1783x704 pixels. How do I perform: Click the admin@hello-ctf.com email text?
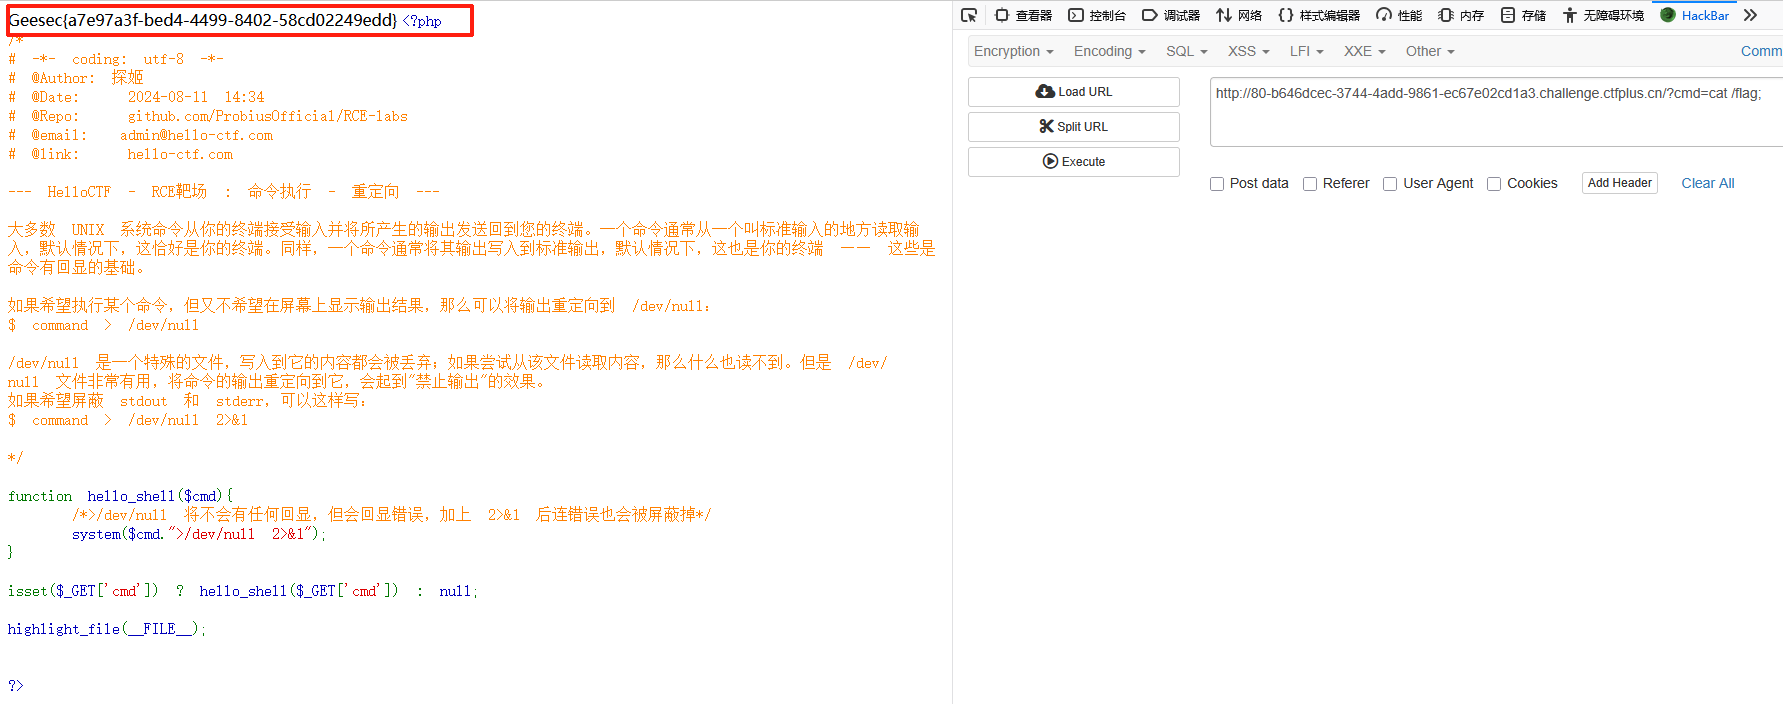pos(196,135)
